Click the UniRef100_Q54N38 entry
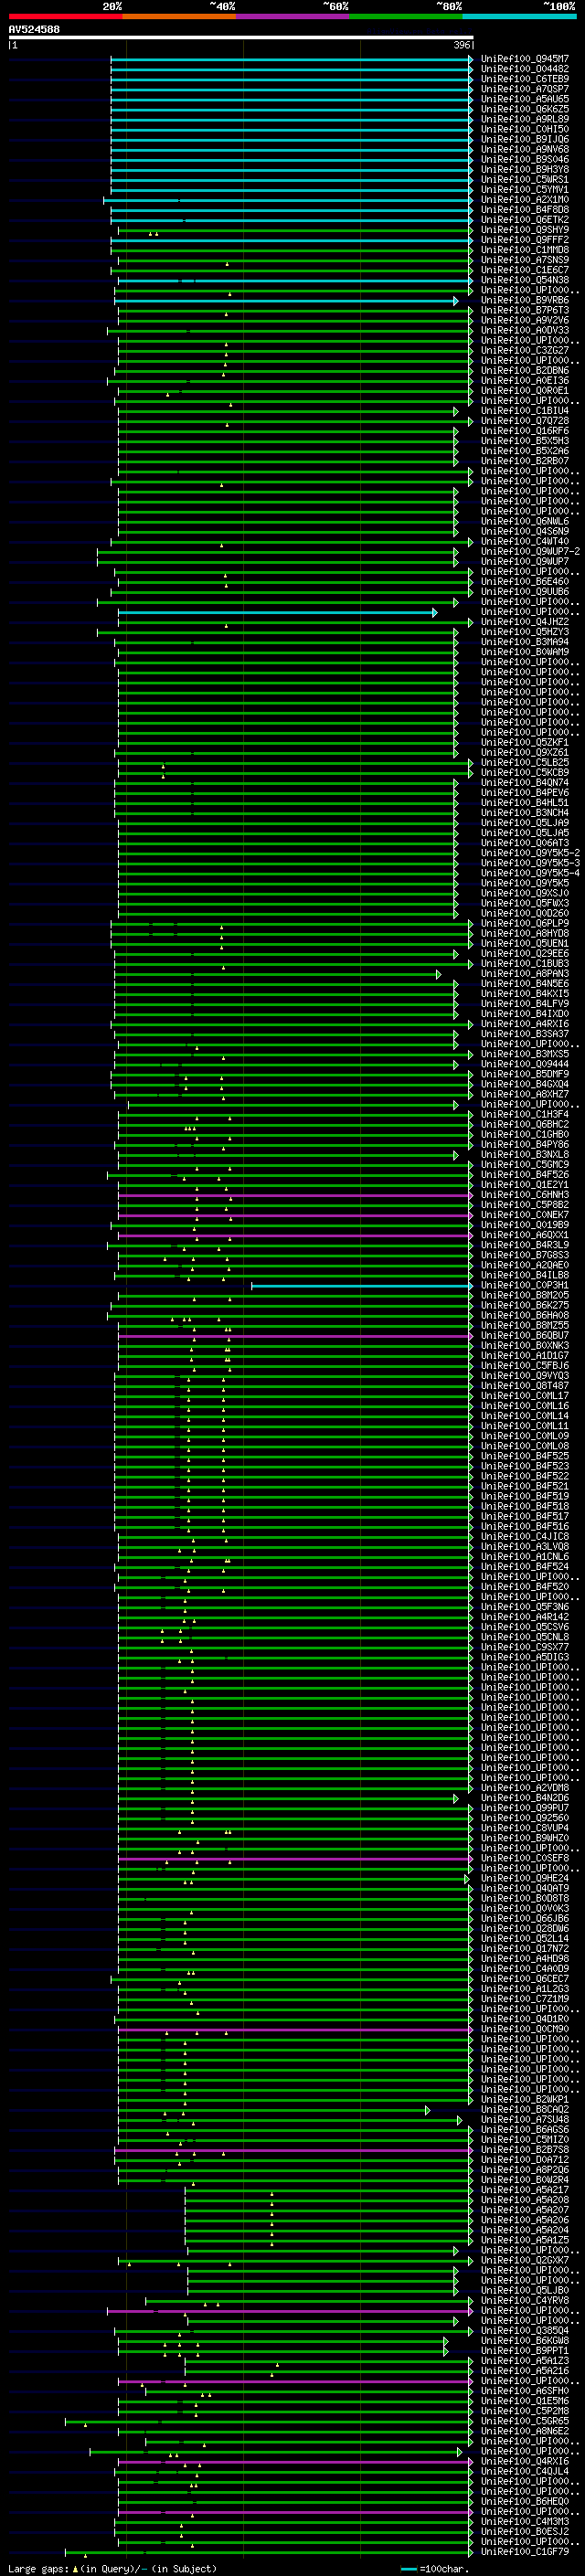 pos(525,280)
